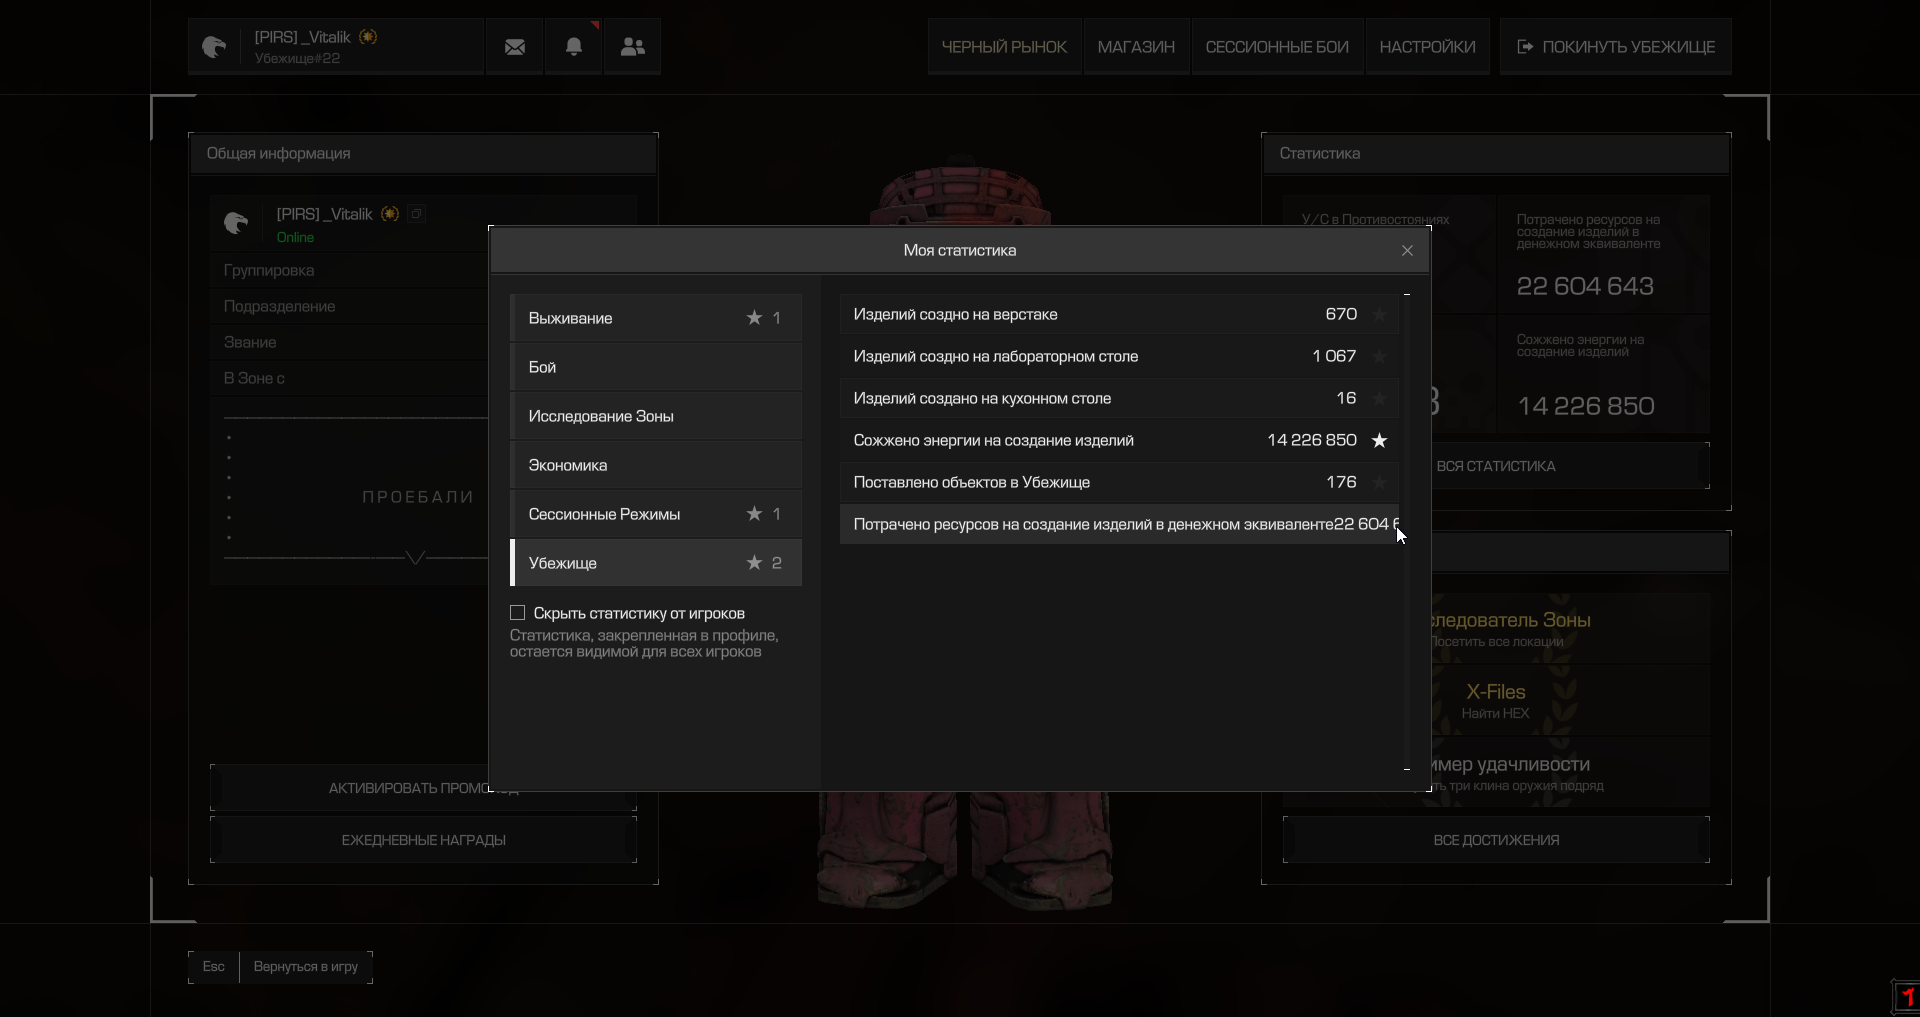This screenshot has height=1017, width=1920.
Task: Click the copy nickname icon beside [PIRS]_Vitalik
Action: (x=417, y=214)
